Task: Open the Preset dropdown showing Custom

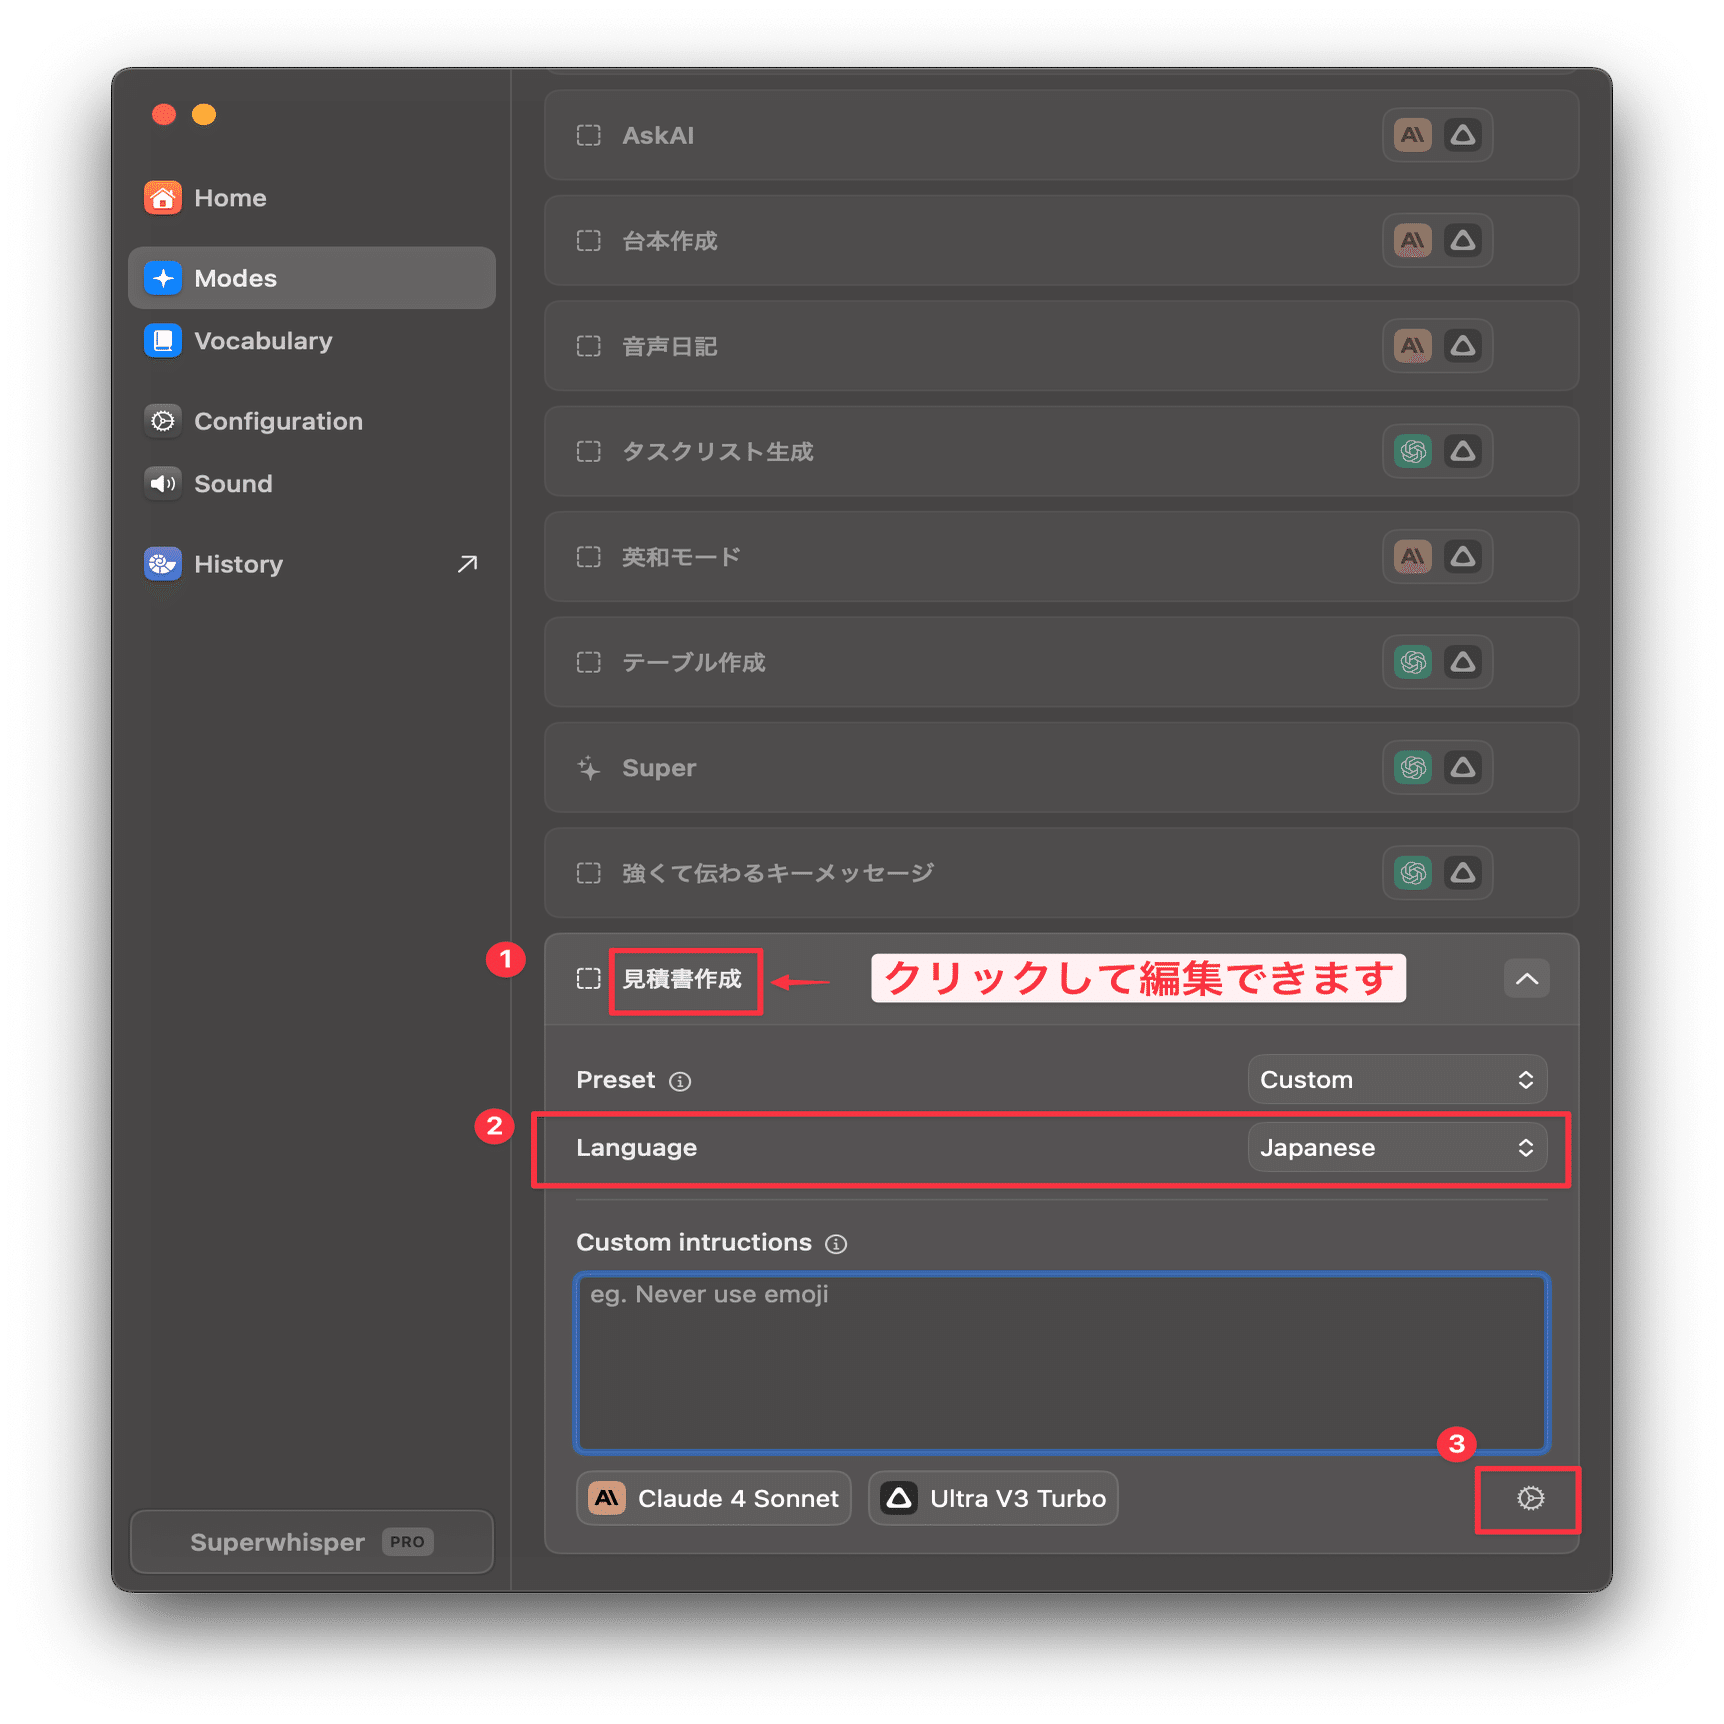Action: click(1397, 1080)
